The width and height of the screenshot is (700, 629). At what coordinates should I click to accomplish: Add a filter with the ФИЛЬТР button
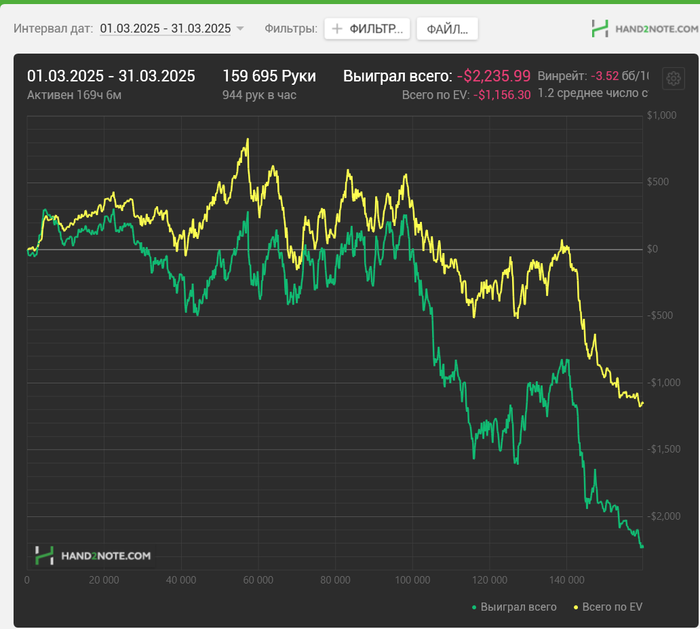(367, 29)
